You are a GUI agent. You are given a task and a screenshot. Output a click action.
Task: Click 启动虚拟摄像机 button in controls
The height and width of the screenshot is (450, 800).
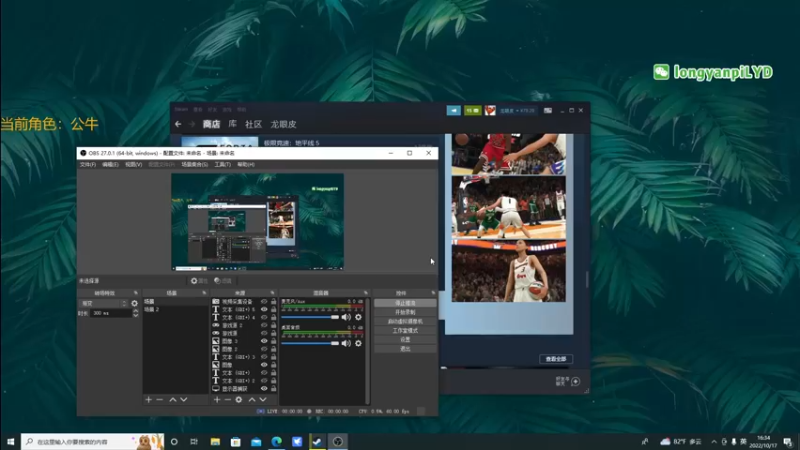[405, 321]
